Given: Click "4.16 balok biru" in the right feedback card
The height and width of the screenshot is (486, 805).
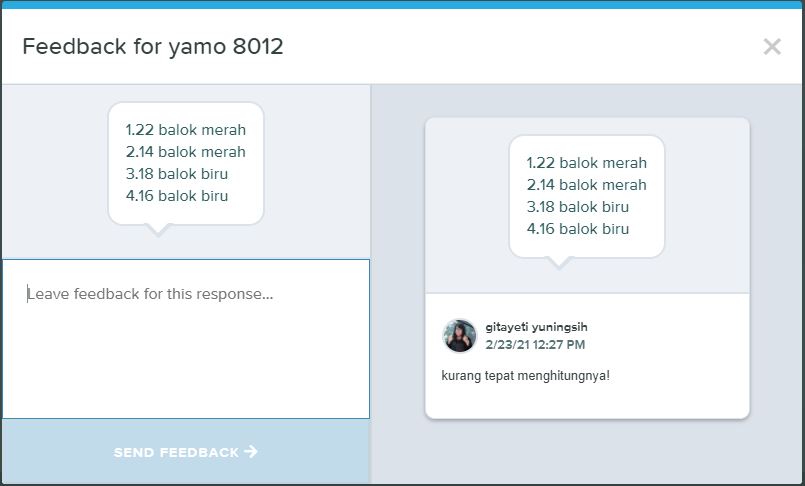Looking at the screenshot, I should [x=578, y=229].
